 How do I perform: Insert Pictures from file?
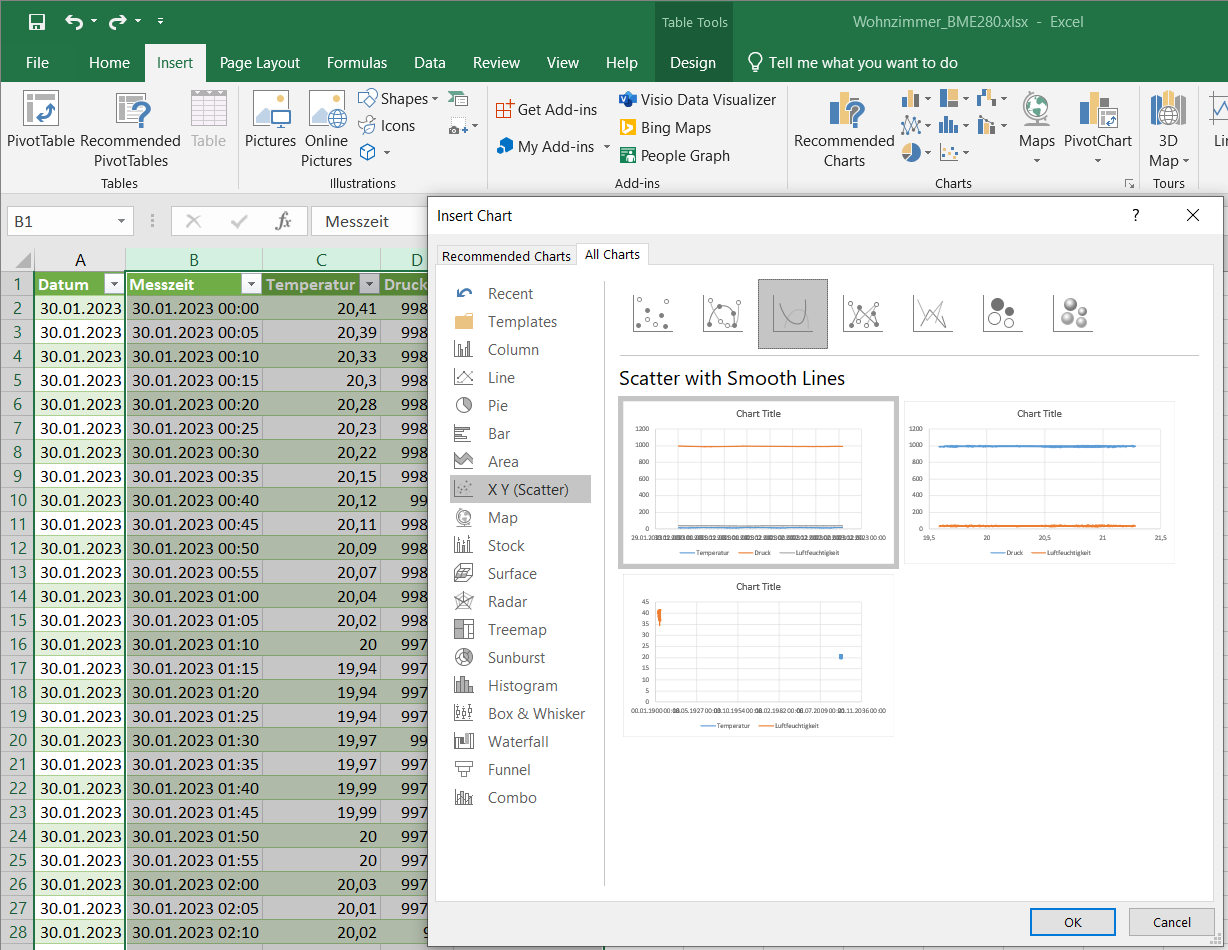coord(271,120)
